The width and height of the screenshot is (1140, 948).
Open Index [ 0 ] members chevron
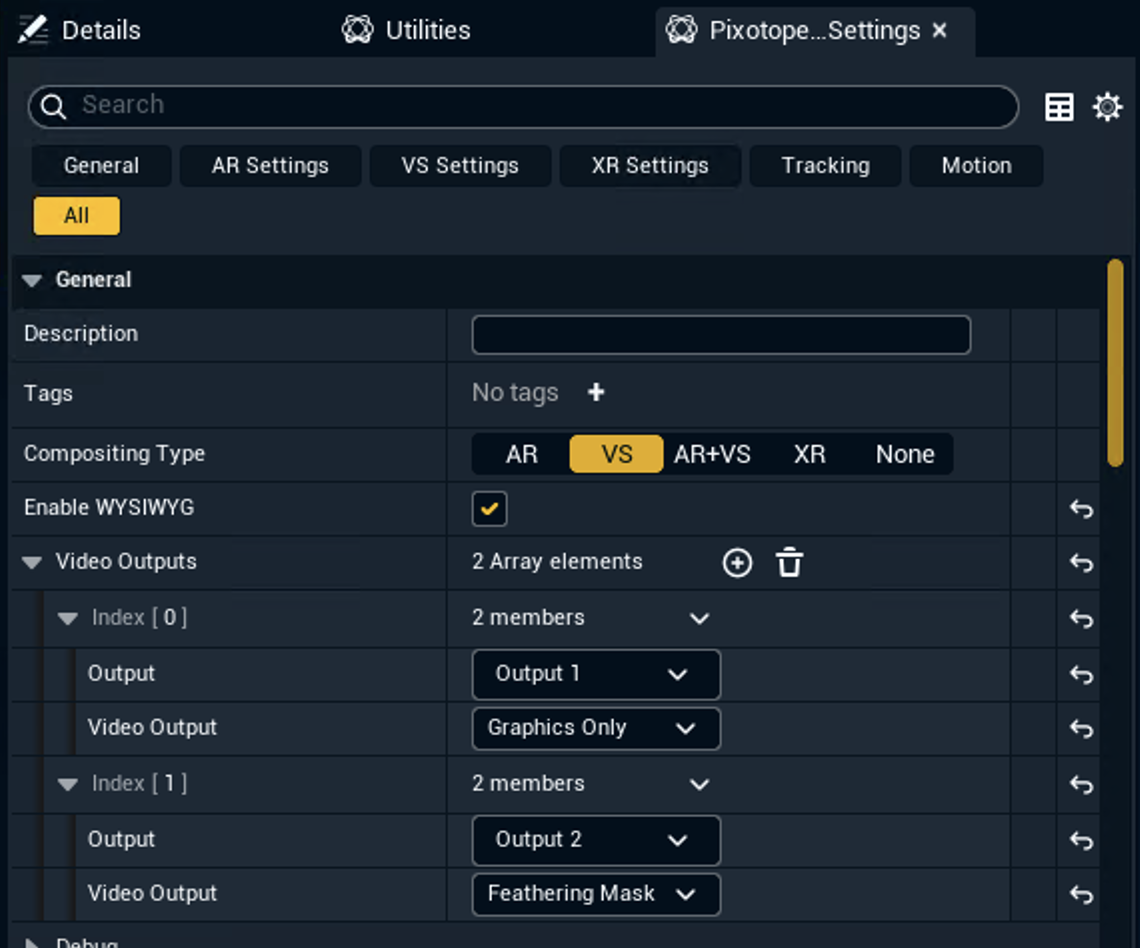tap(699, 619)
